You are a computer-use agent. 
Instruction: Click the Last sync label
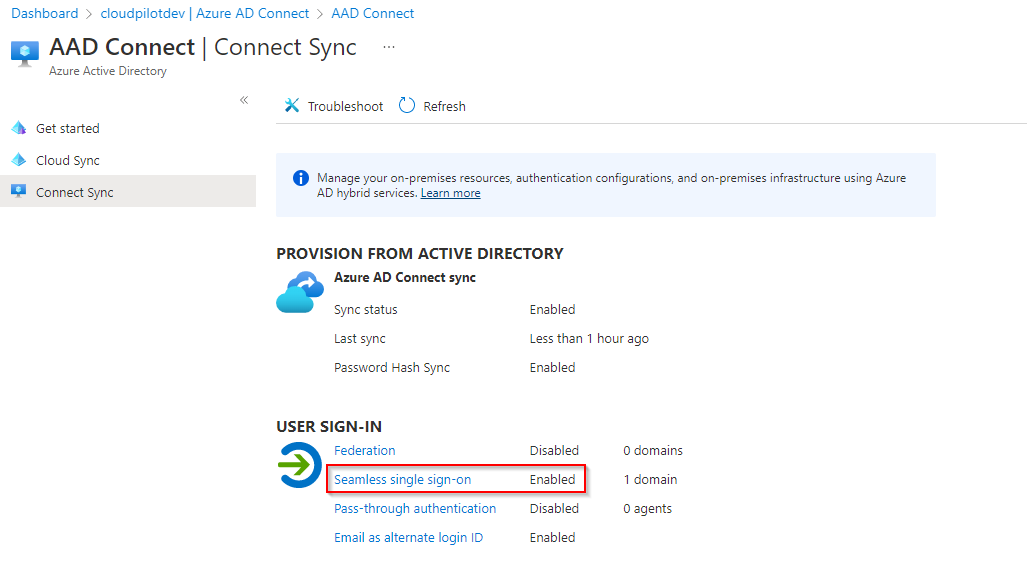pyautogui.click(x=360, y=339)
